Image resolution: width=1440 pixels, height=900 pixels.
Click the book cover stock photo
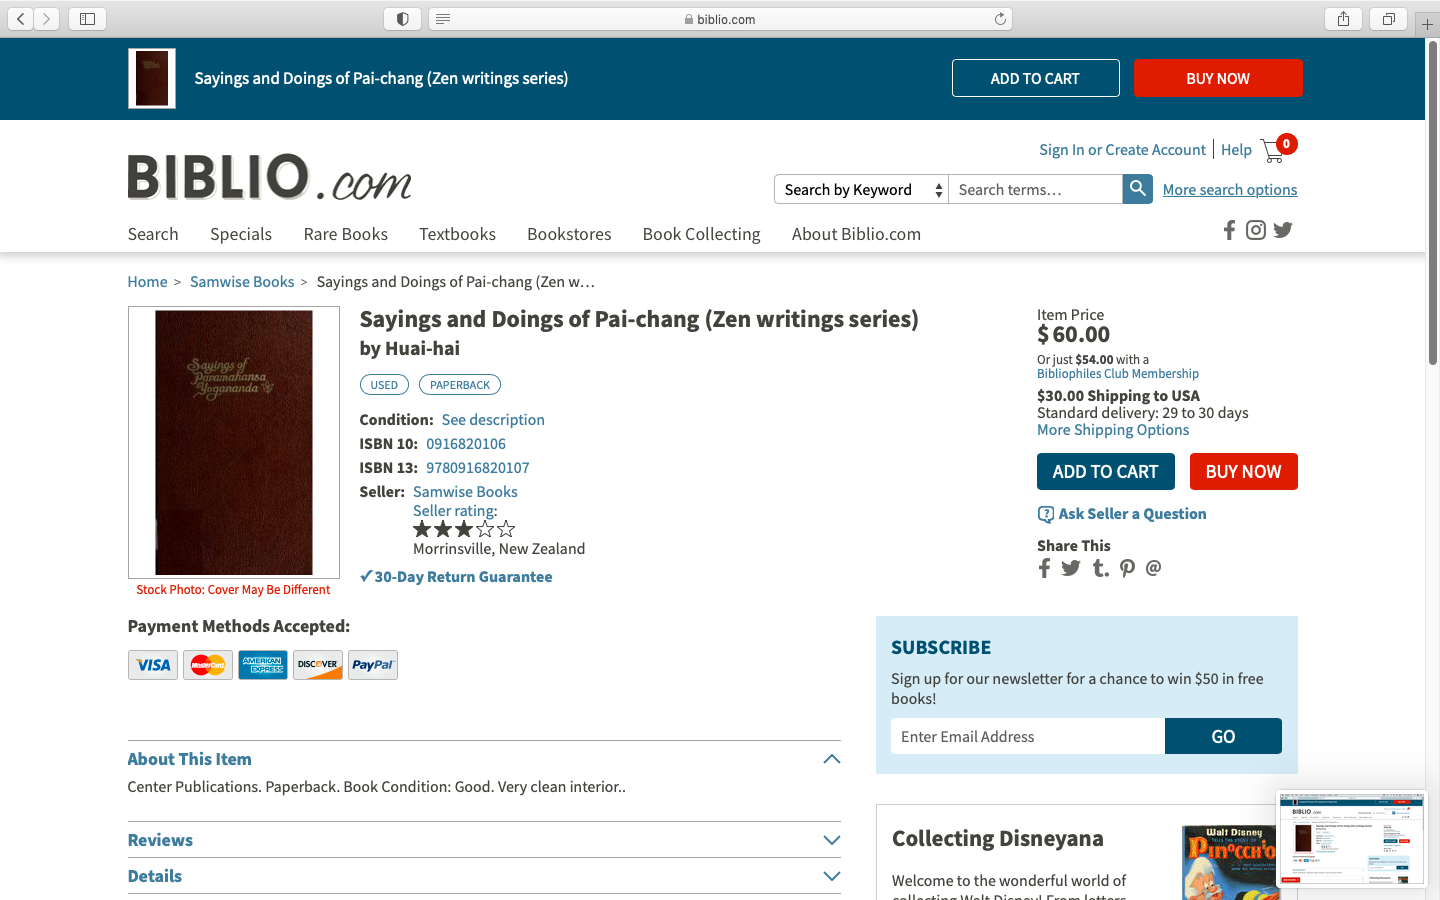(x=234, y=442)
